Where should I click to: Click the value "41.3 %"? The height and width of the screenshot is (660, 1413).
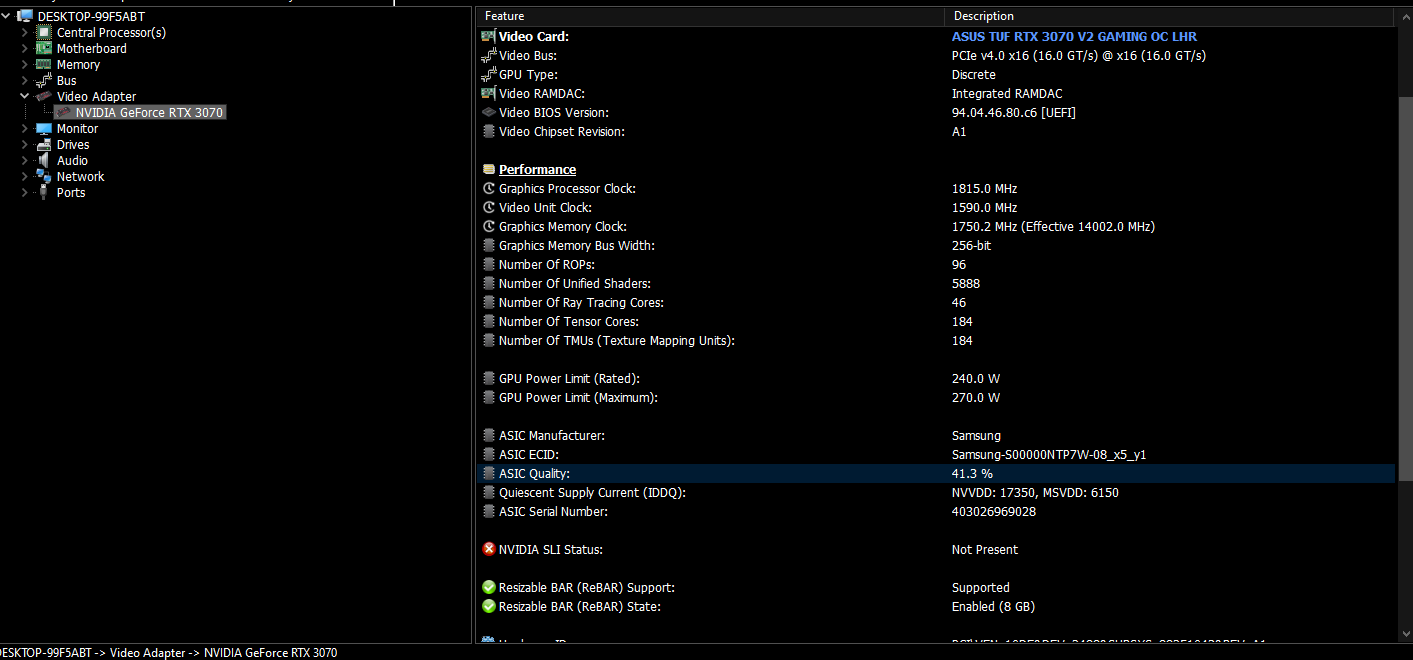(972, 473)
